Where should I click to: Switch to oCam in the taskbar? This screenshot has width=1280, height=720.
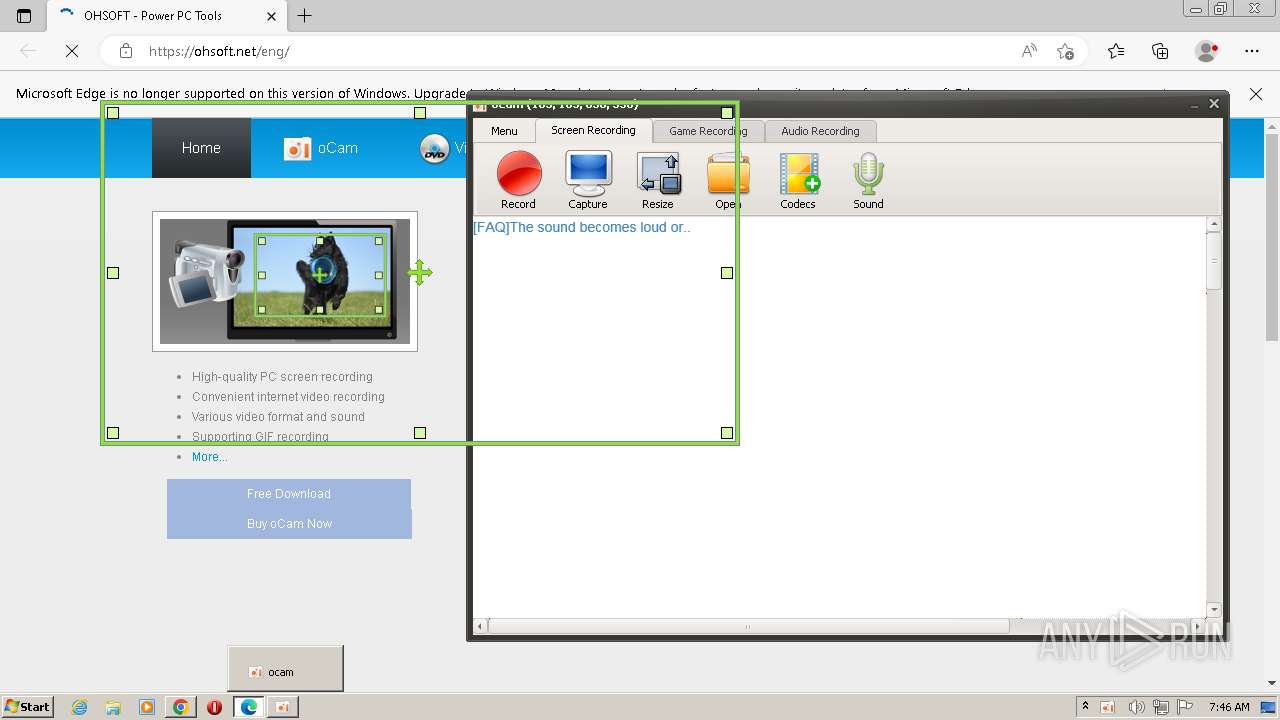(282, 707)
